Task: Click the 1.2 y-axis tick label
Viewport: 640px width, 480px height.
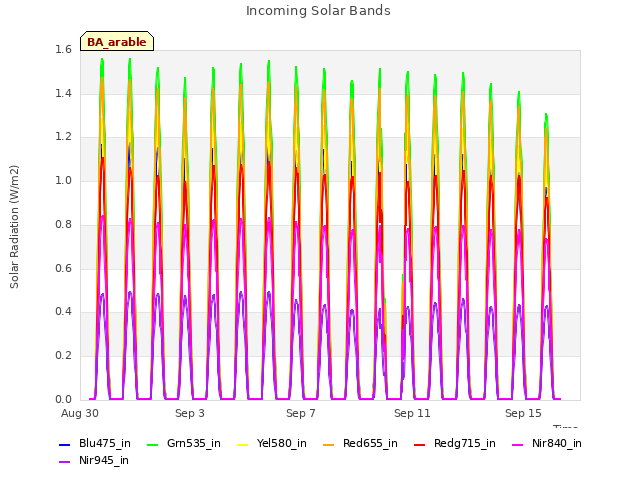Action: 63,137
